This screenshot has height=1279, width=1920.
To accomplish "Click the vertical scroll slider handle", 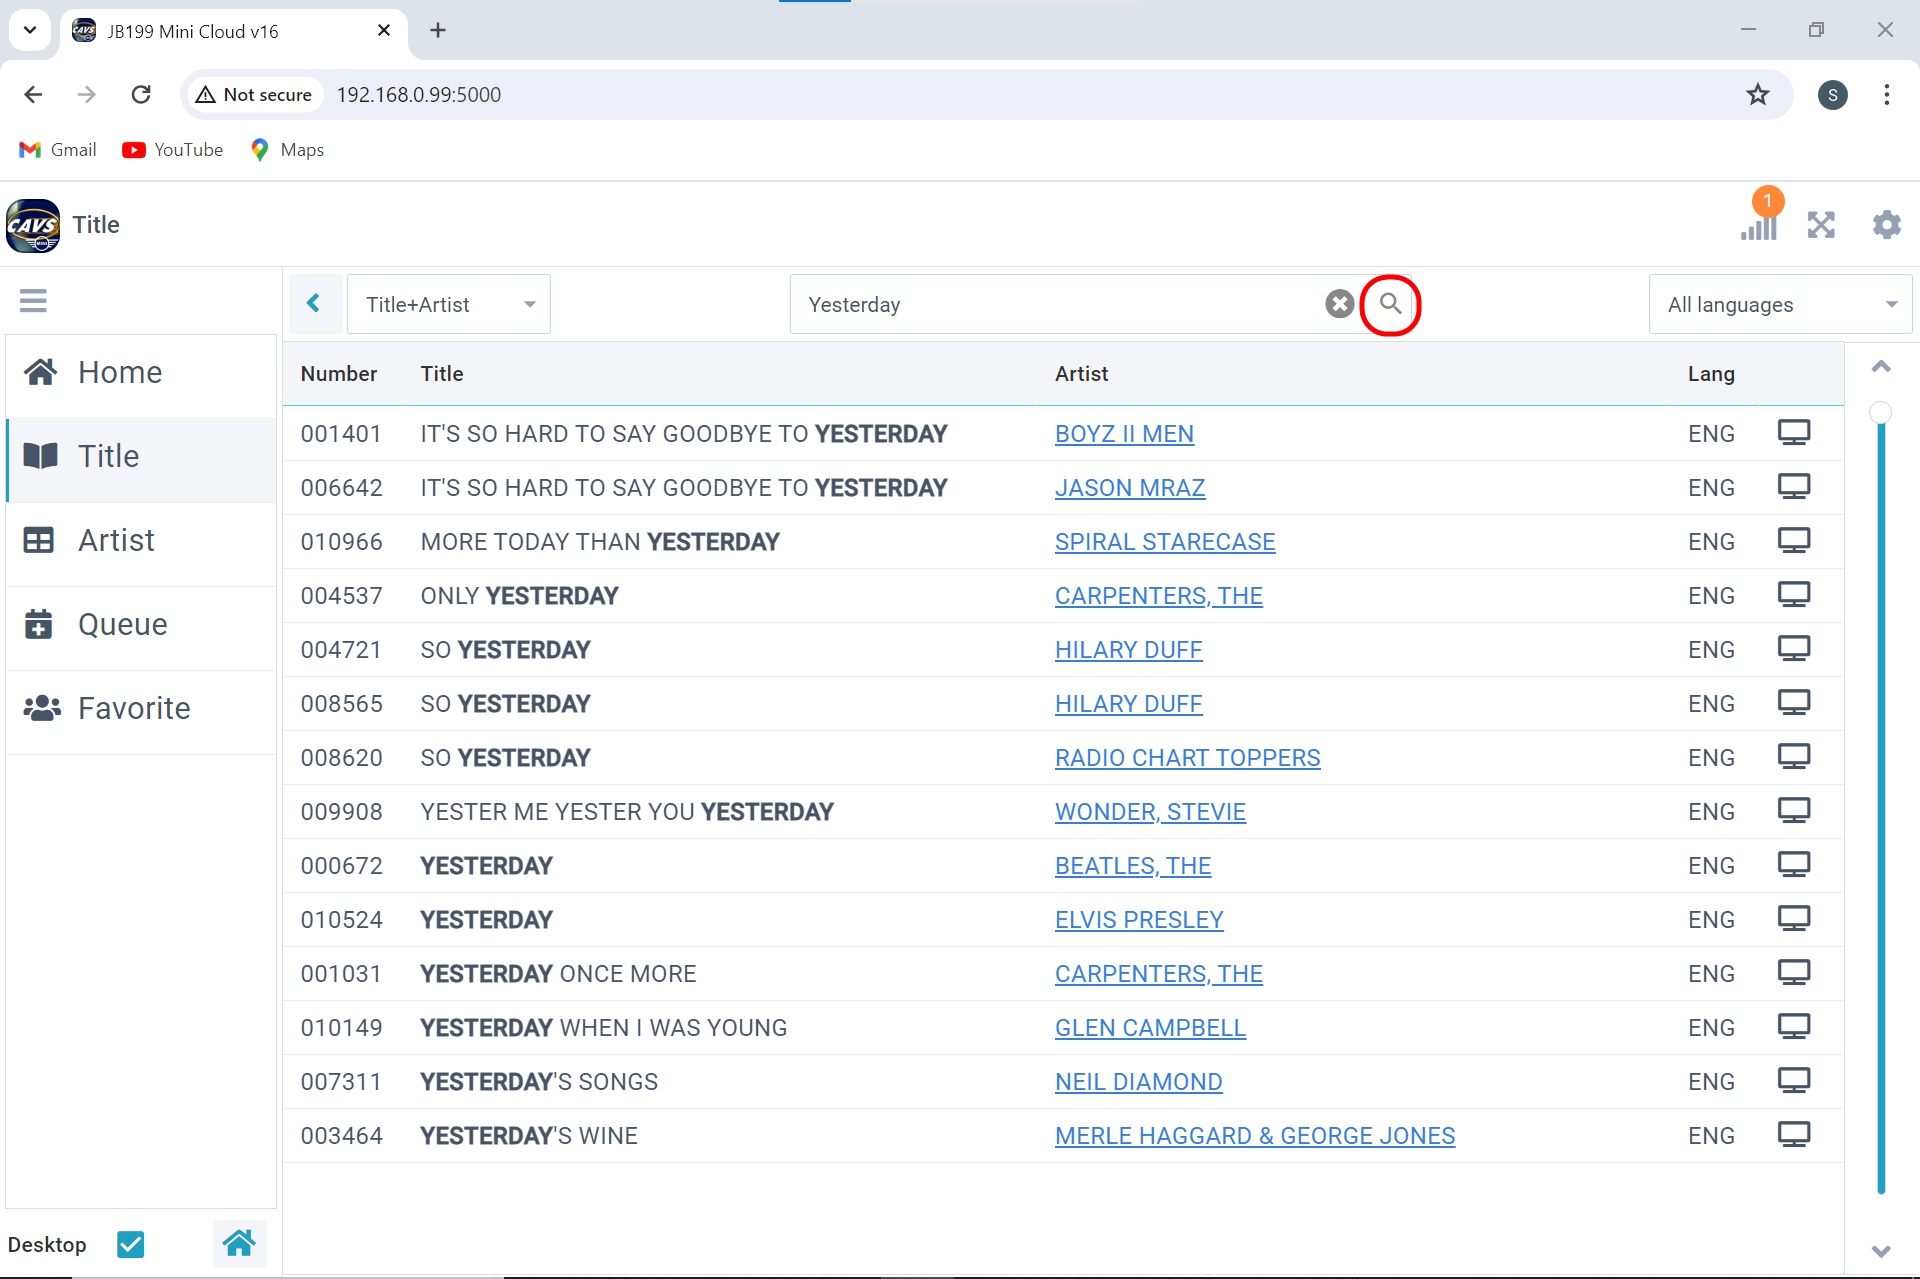I will [x=1881, y=412].
